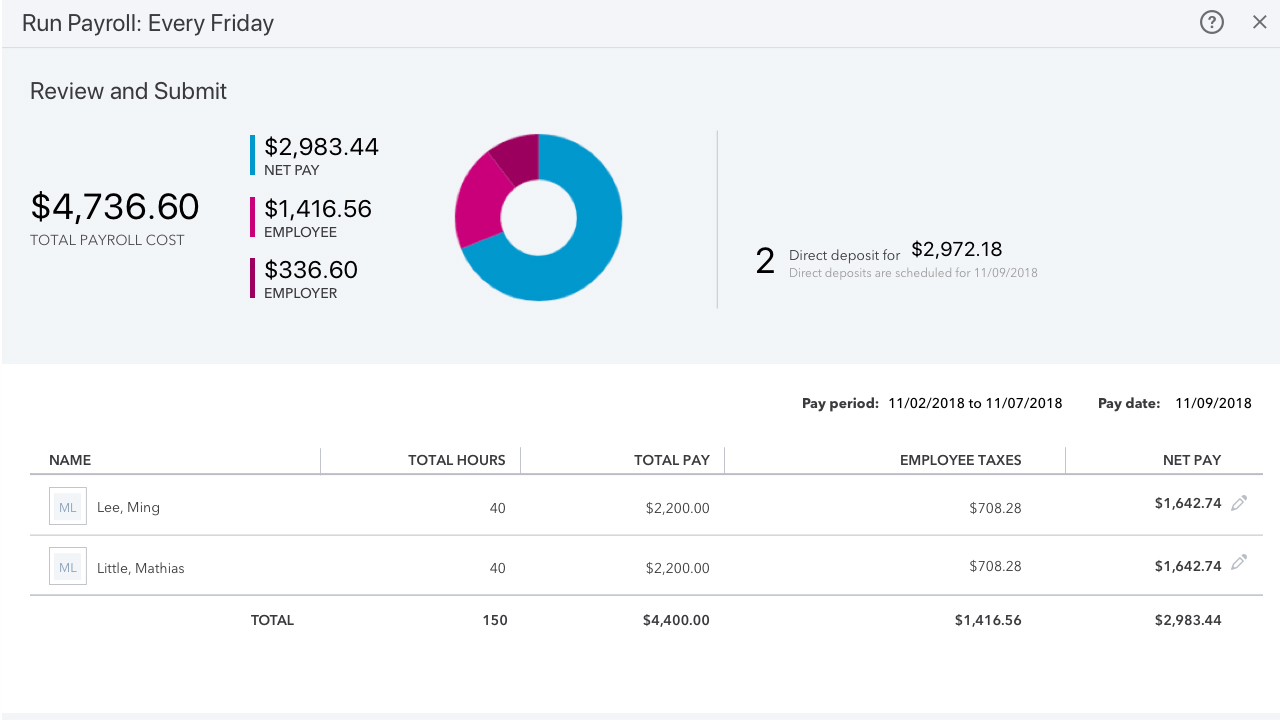
Task: Click the Pay date 11/09/2018 value
Action: 1213,403
